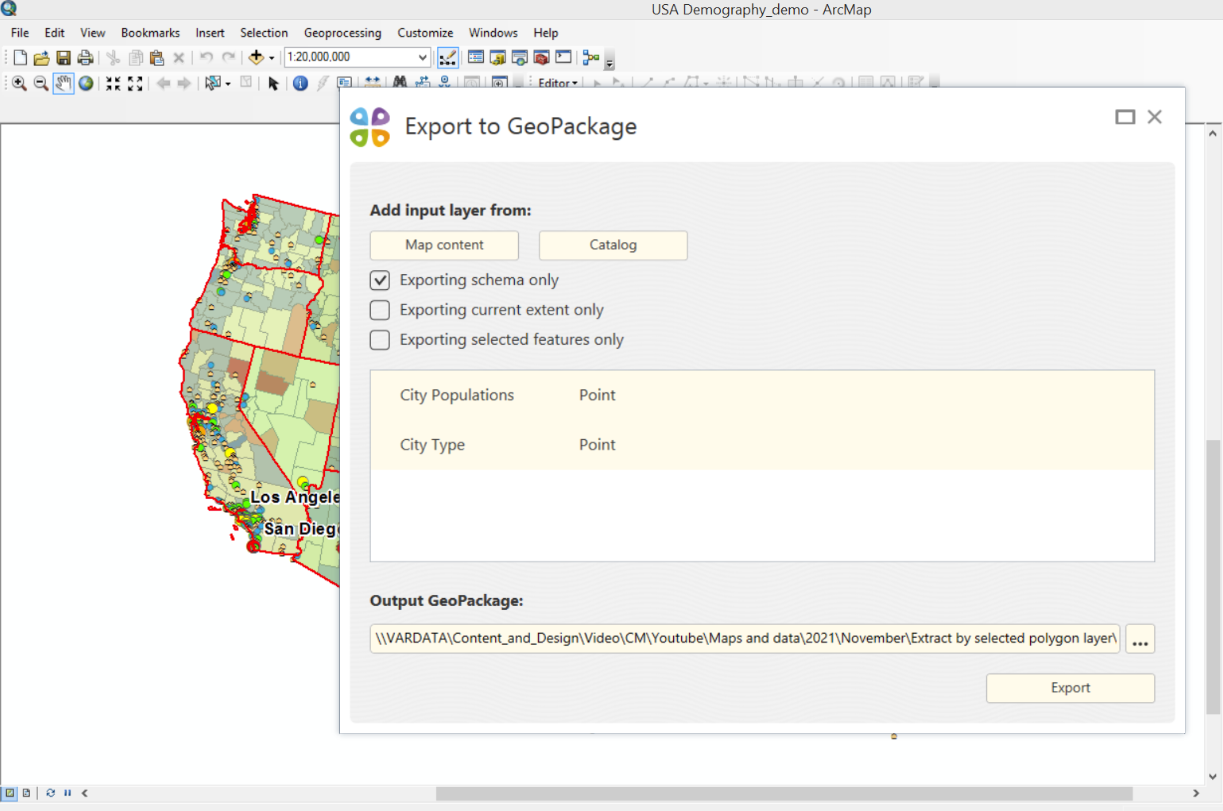Check Exporting selected features only

point(380,340)
